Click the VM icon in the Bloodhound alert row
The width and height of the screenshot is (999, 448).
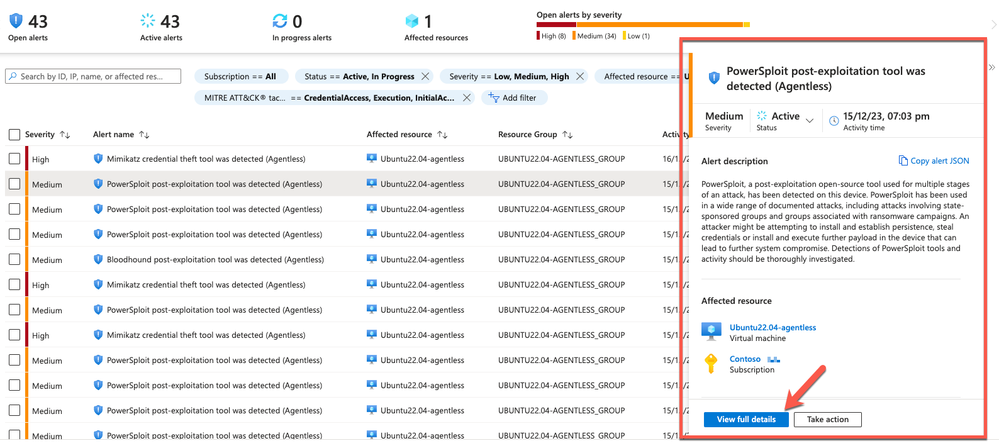371,259
